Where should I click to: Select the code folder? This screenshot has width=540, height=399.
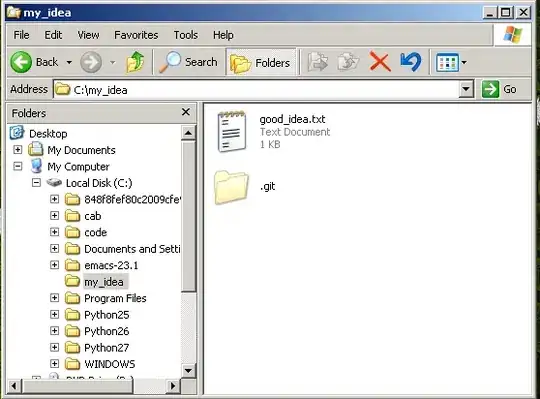95,232
